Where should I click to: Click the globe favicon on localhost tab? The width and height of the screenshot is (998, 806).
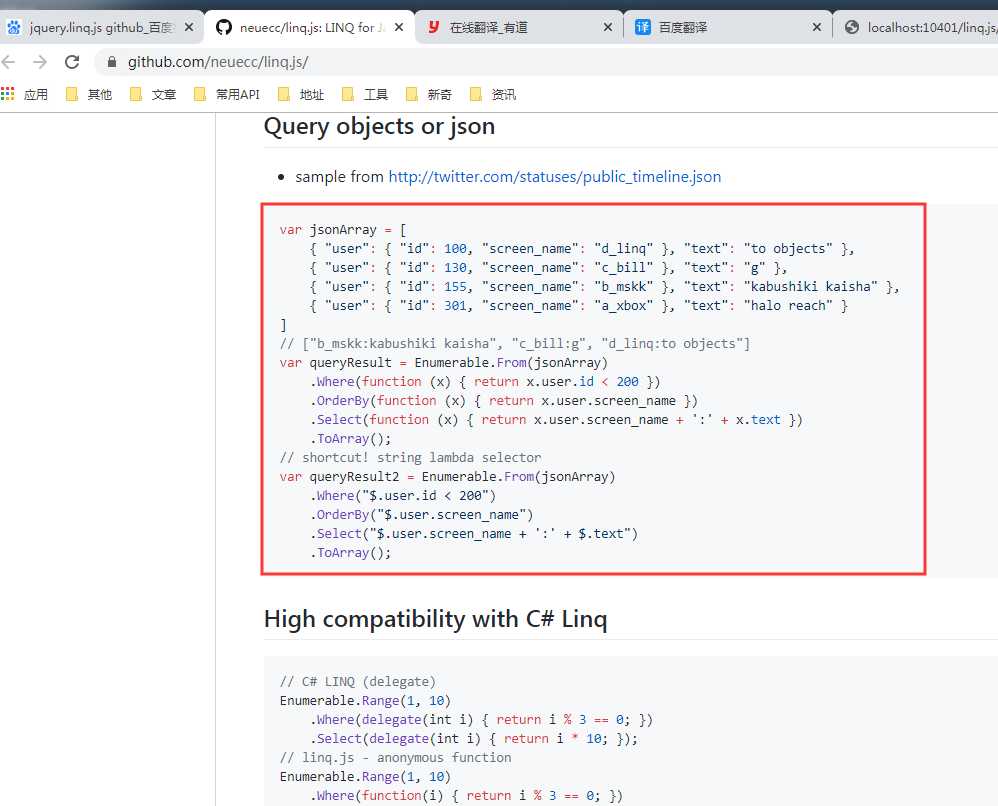pyautogui.click(x=852, y=27)
